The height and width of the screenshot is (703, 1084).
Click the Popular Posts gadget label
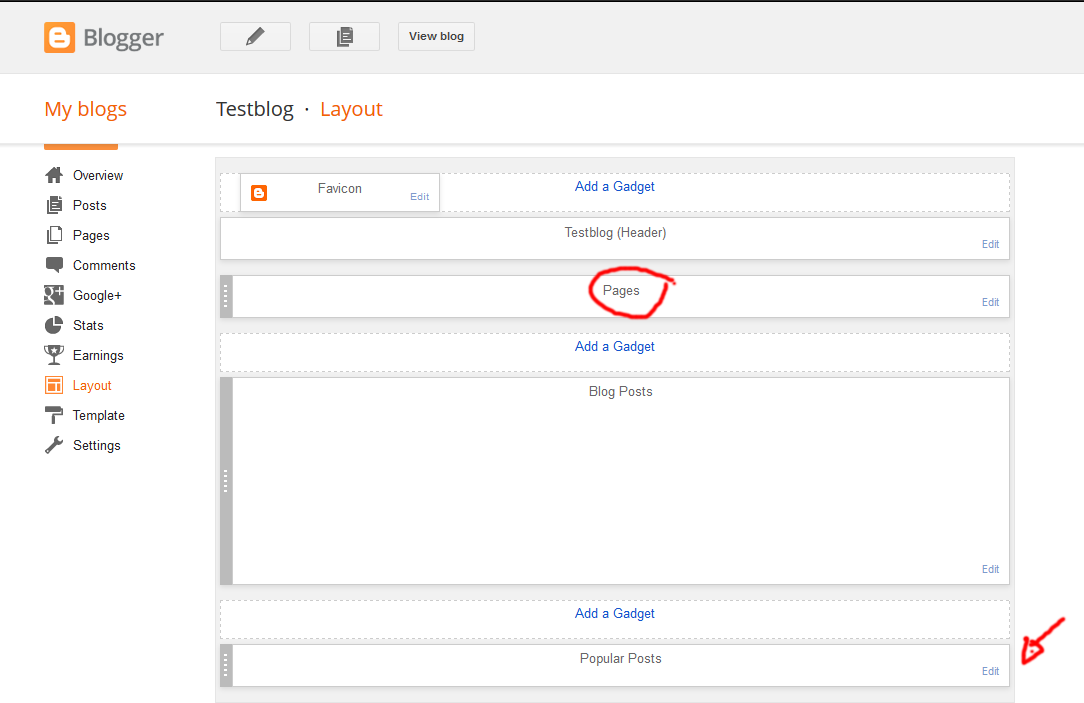(620, 659)
